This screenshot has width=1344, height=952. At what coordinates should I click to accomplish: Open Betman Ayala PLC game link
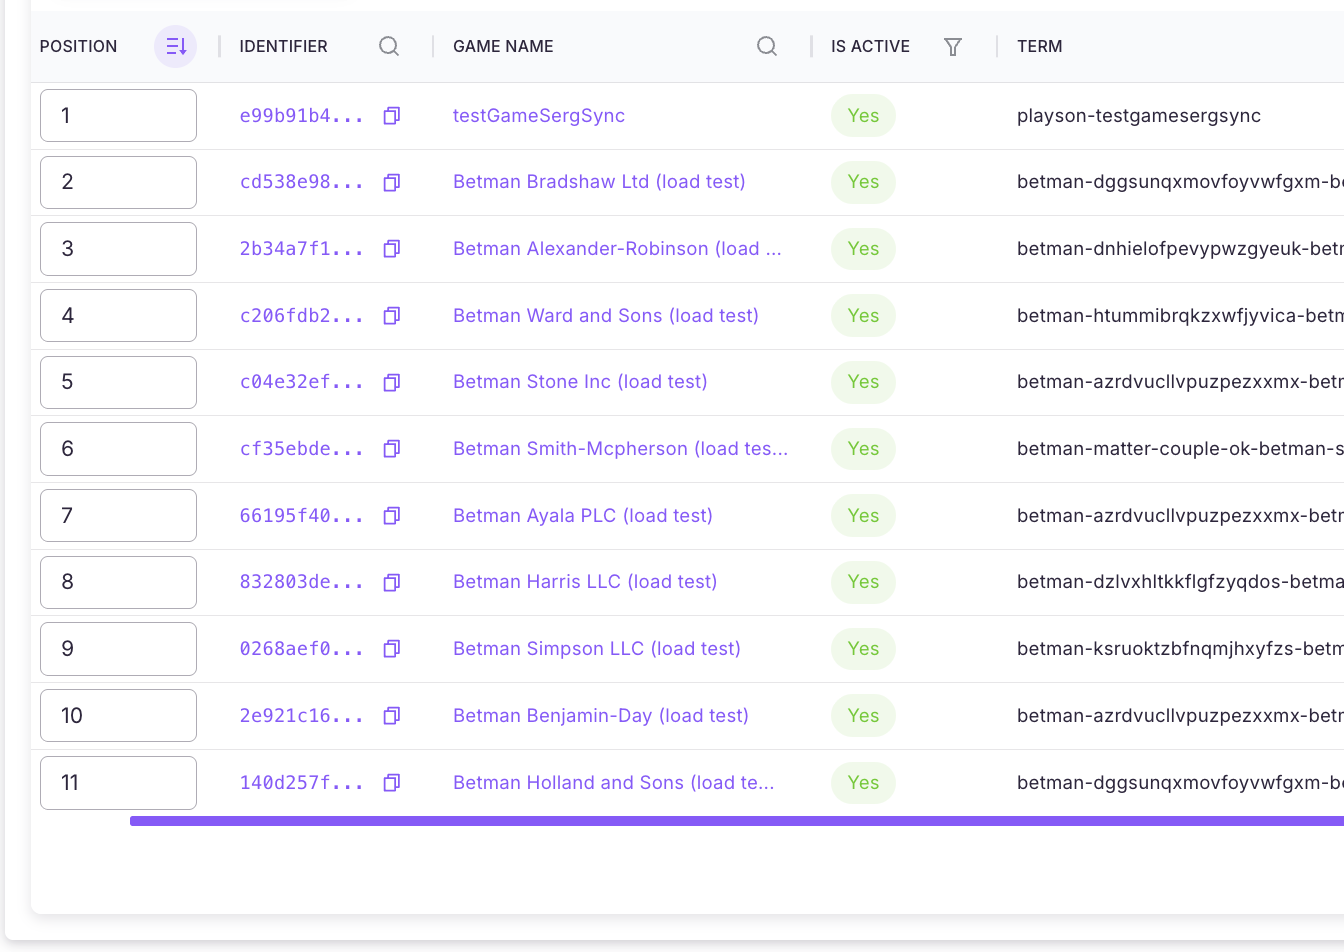pyautogui.click(x=583, y=516)
